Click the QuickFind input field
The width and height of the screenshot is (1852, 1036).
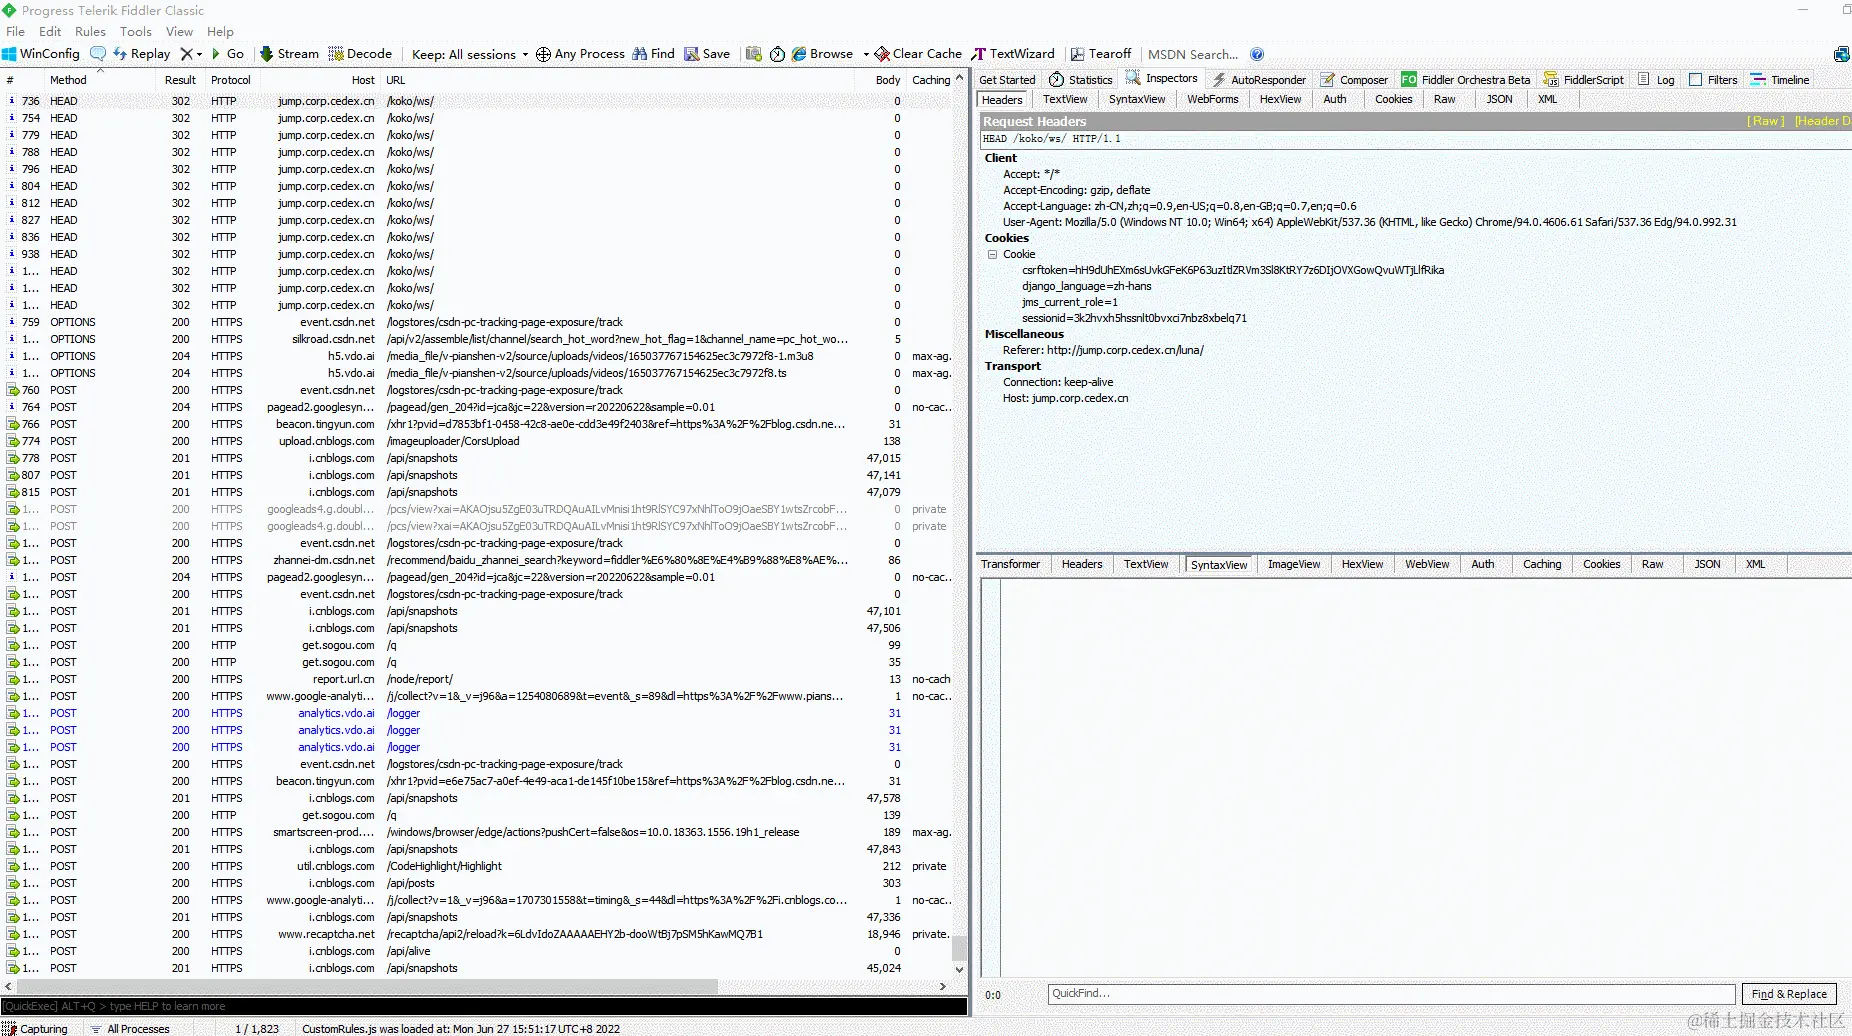click(1391, 994)
